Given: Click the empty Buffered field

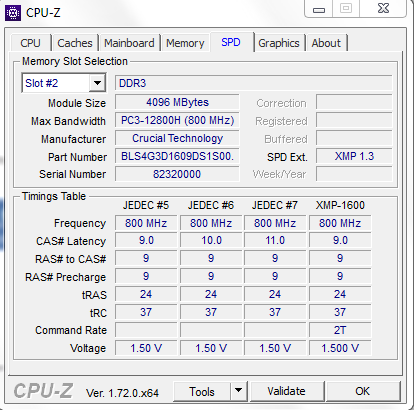Looking at the screenshot, I should [x=354, y=138].
